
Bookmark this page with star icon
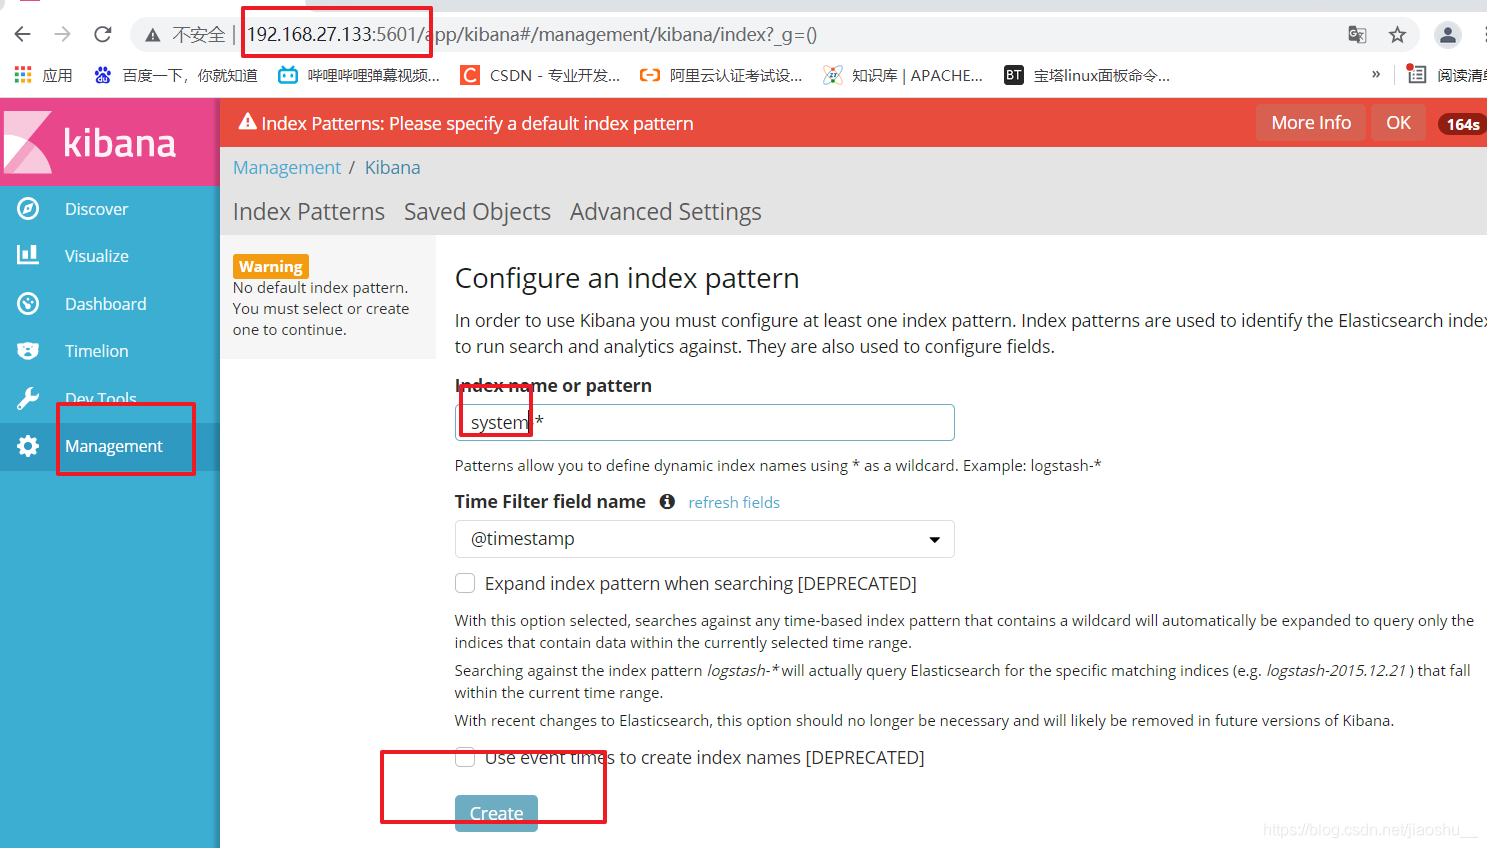point(1397,35)
